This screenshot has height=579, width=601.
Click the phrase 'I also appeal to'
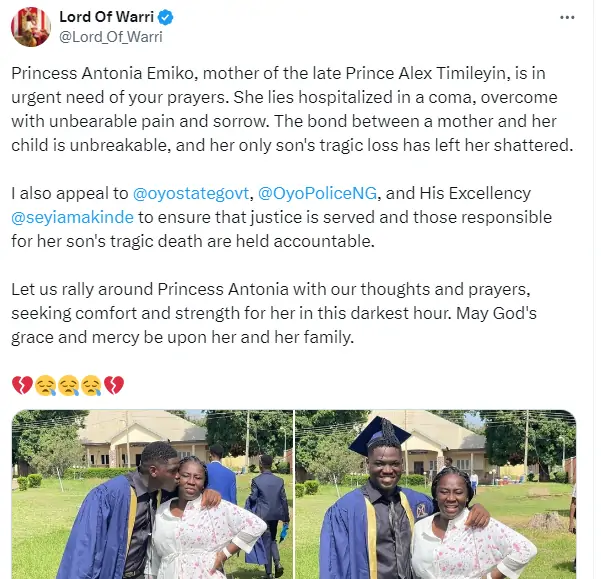pyautogui.click(x=70, y=192)
